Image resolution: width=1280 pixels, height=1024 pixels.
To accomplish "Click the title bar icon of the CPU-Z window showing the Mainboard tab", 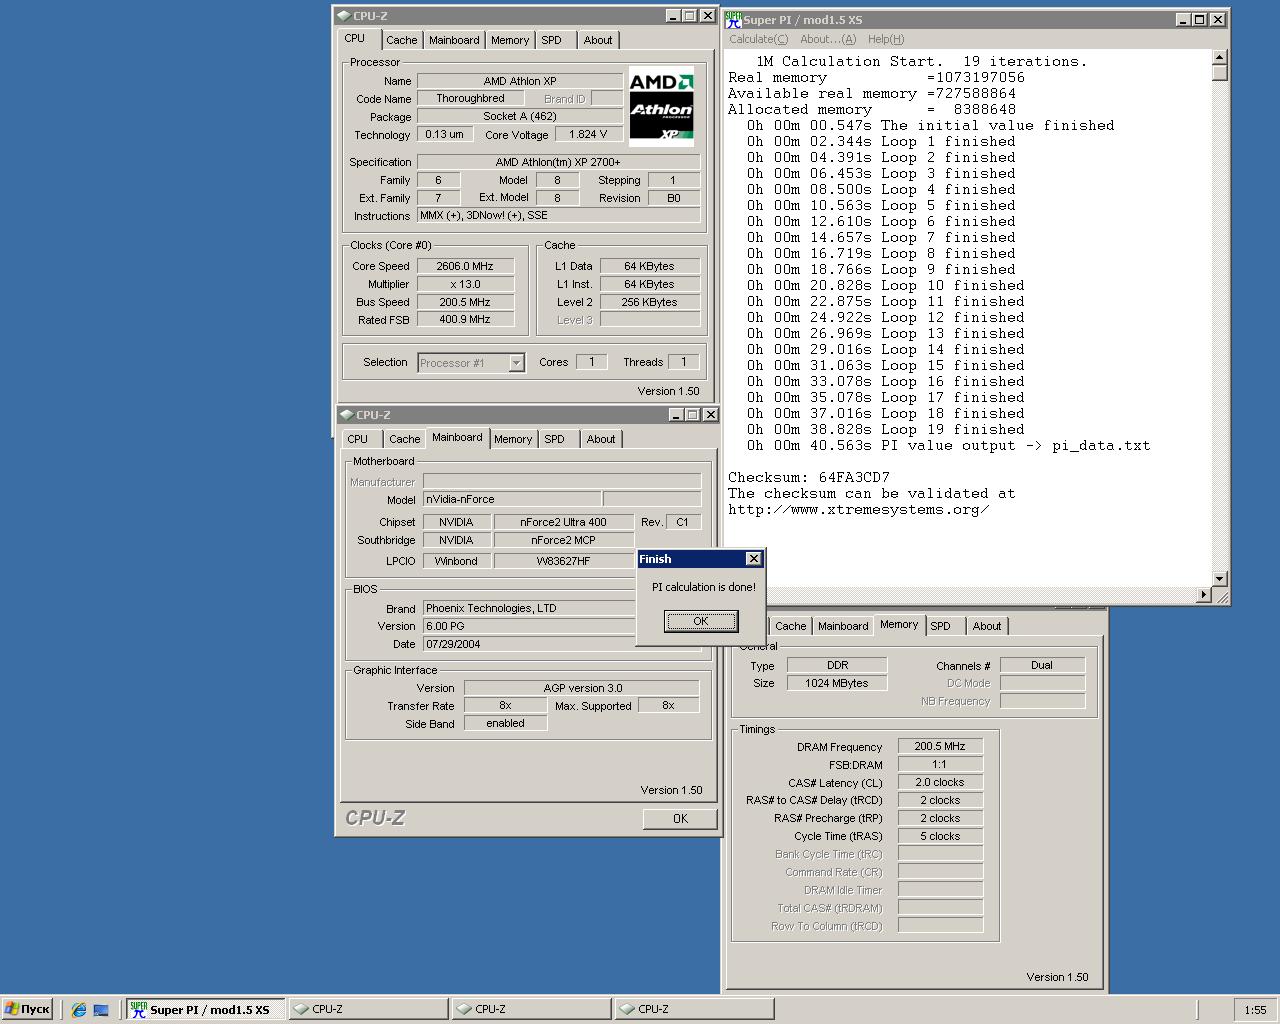I will coord(346,414).
